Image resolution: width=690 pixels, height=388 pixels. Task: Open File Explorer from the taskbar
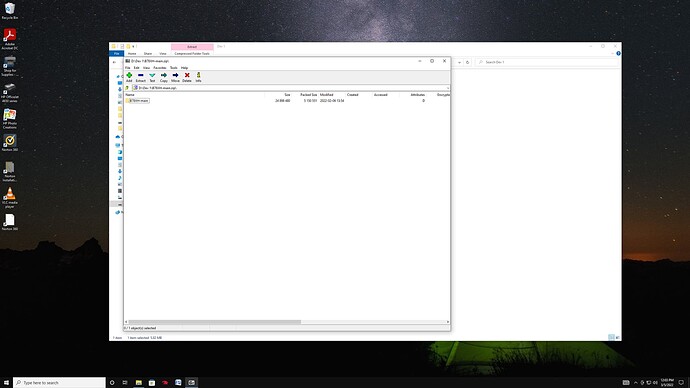pos(139,383)
